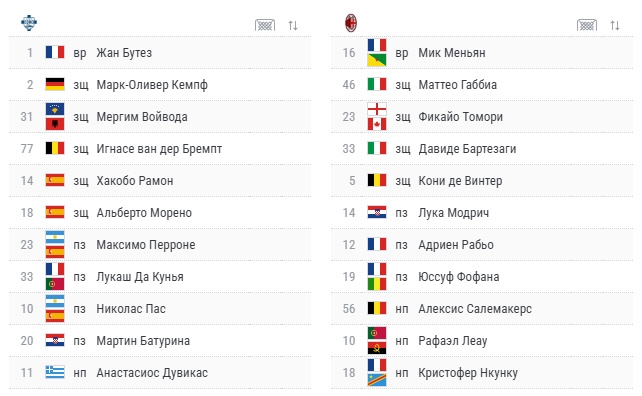Select Хакобо Рамон in Como lineup

pos(135,181)
